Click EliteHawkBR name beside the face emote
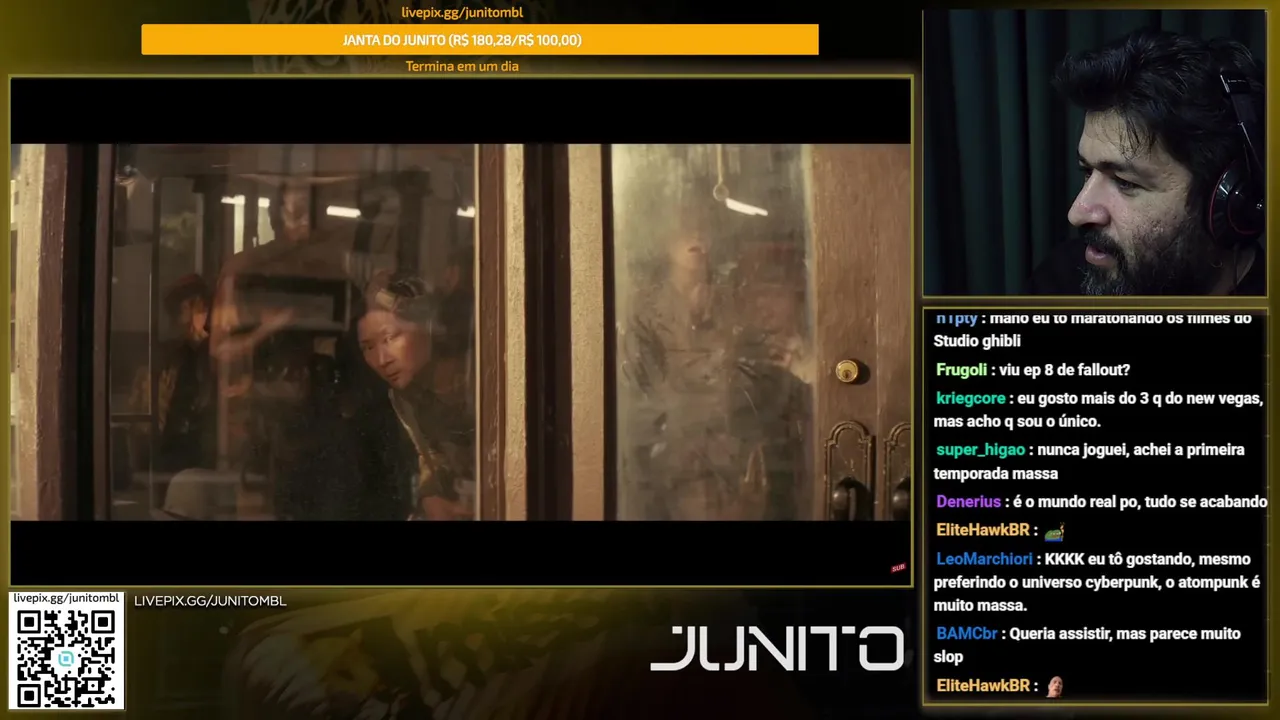Image resolution: width=1280 pixels, height=720 pixels. coord(982,686)
